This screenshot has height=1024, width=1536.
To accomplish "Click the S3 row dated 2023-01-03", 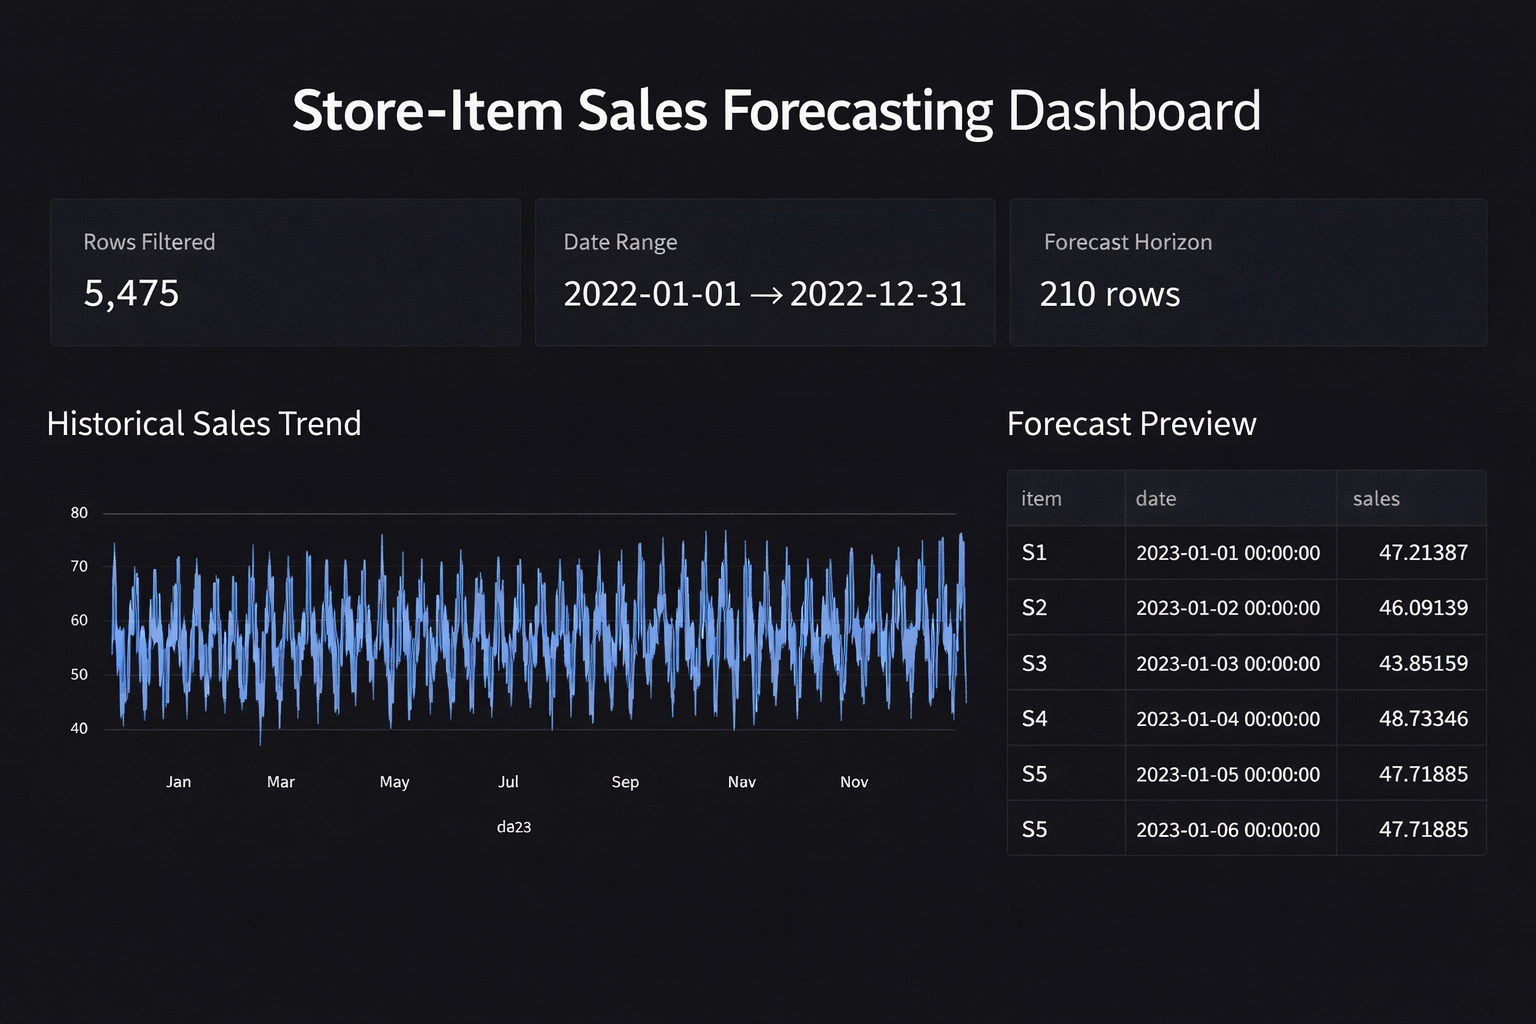I will tap(1246, 663).
